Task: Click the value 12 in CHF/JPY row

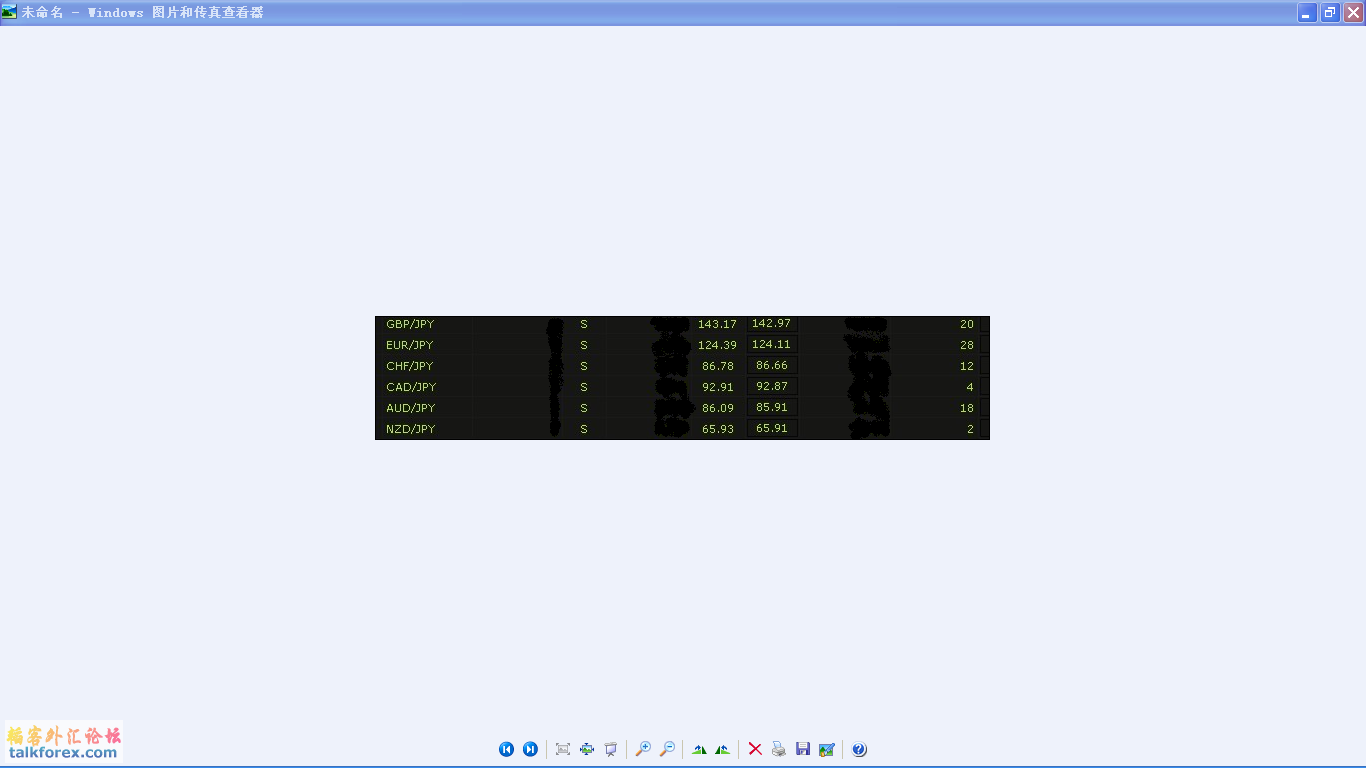Action: coord(967,366)
